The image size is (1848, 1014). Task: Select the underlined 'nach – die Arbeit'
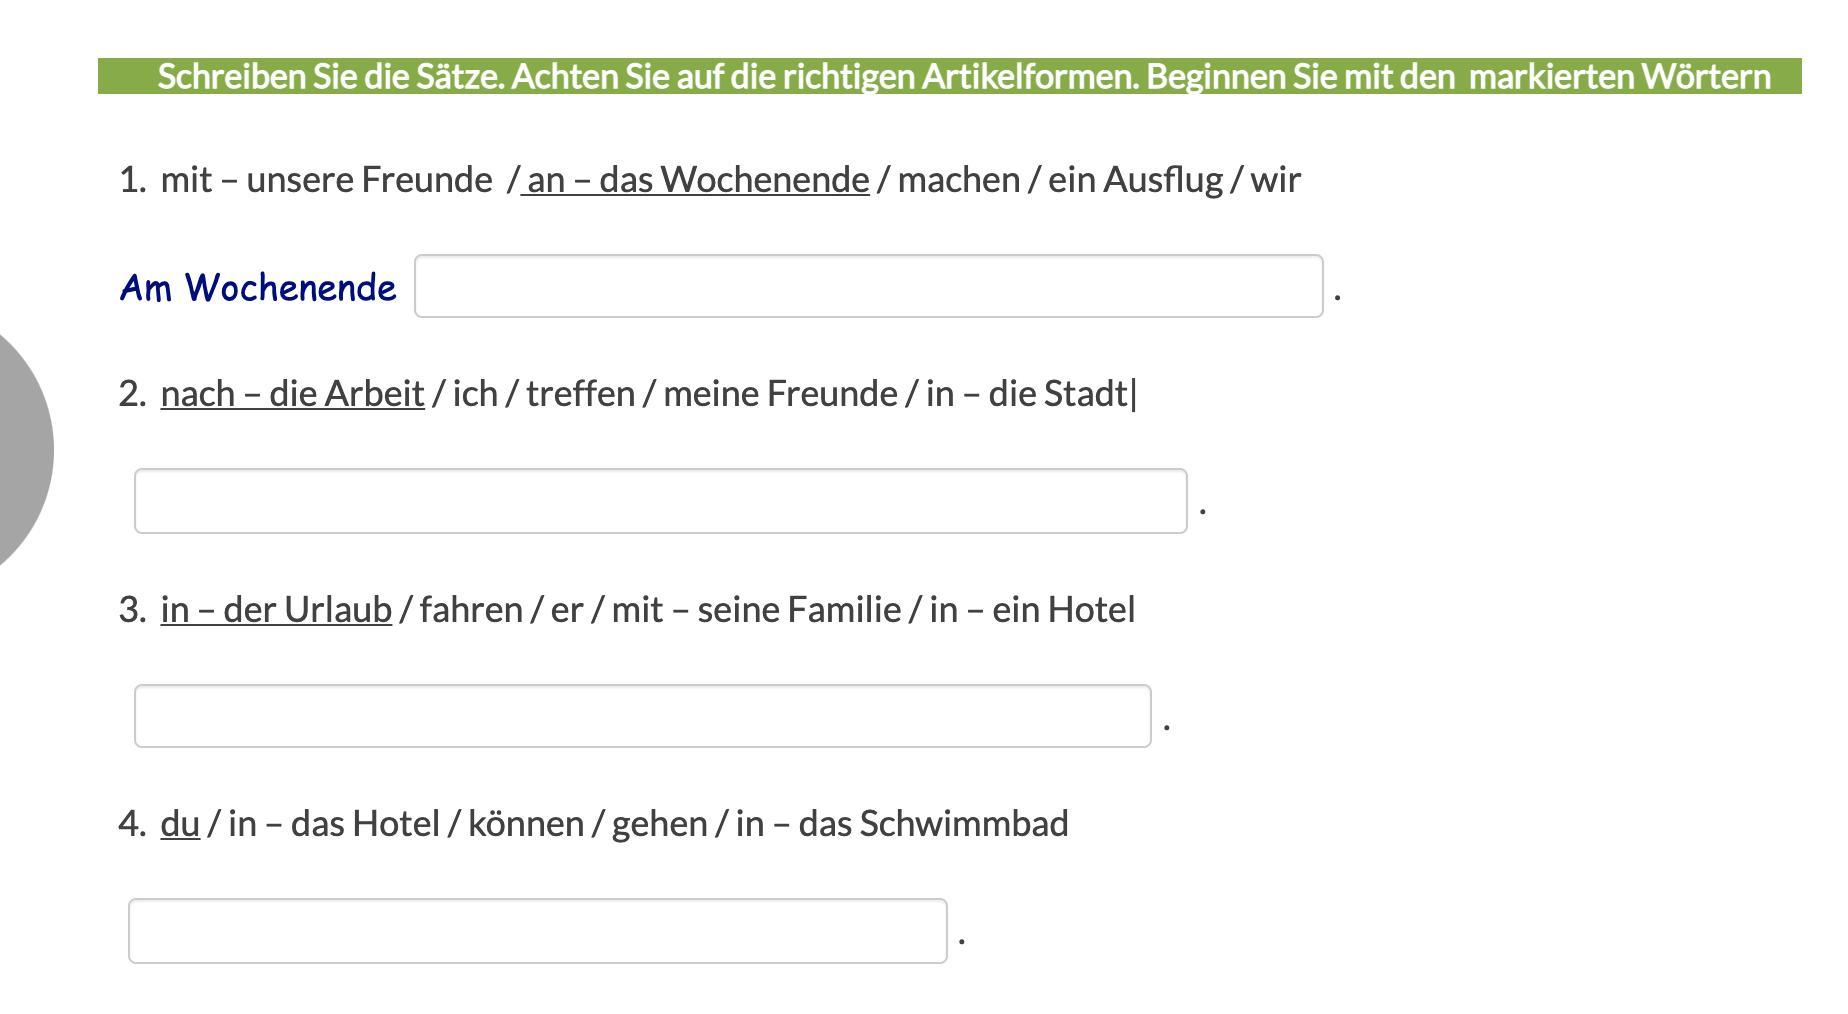pyautogui.click(x=292, y=394)
